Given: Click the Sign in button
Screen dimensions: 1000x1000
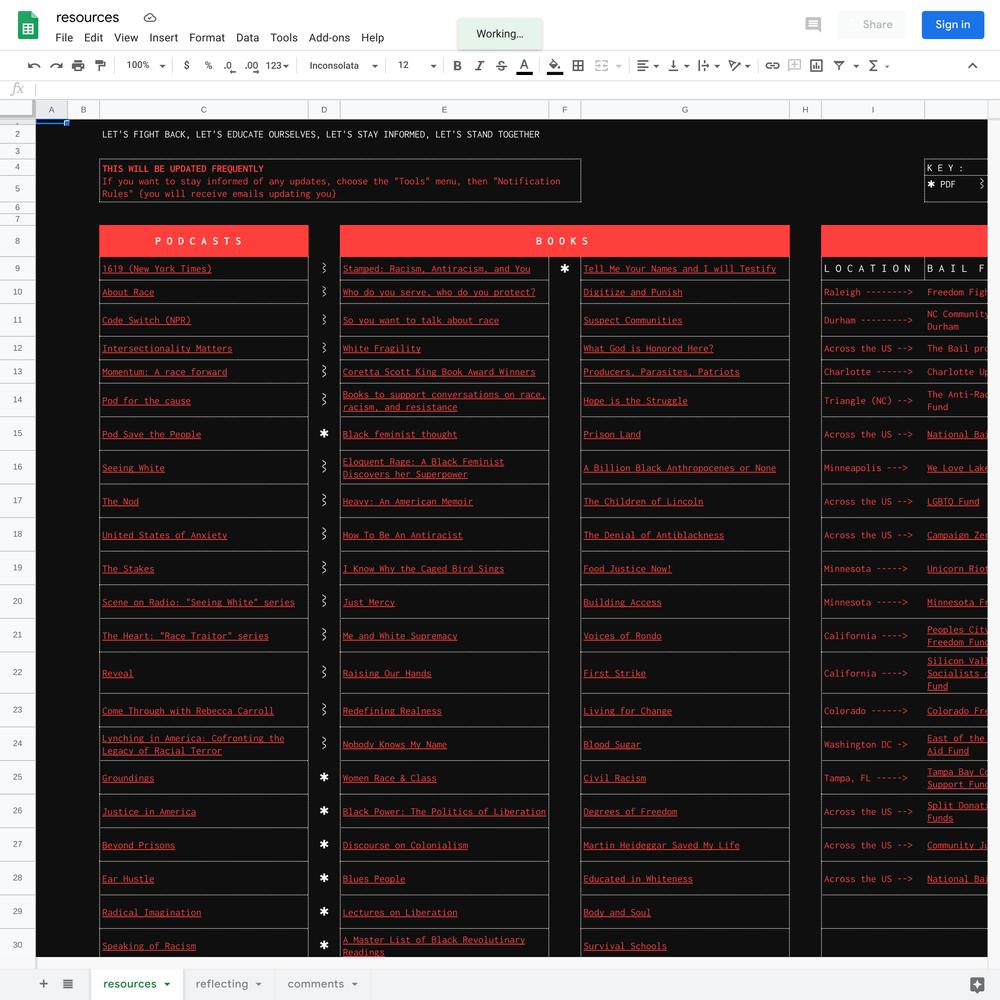Looking at the screenshot, I should pyautogui.click(x=952, y=25).
